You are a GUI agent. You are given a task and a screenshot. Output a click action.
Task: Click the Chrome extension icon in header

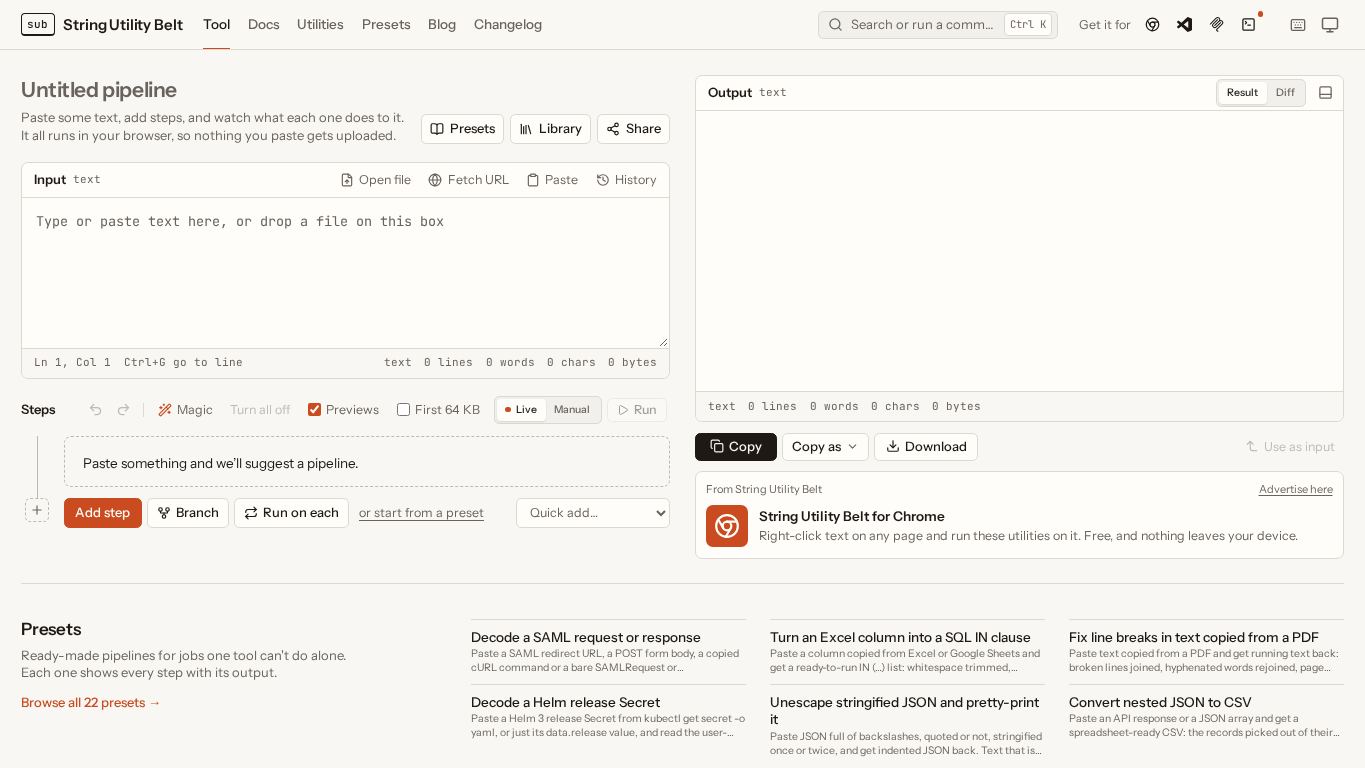1152,25
